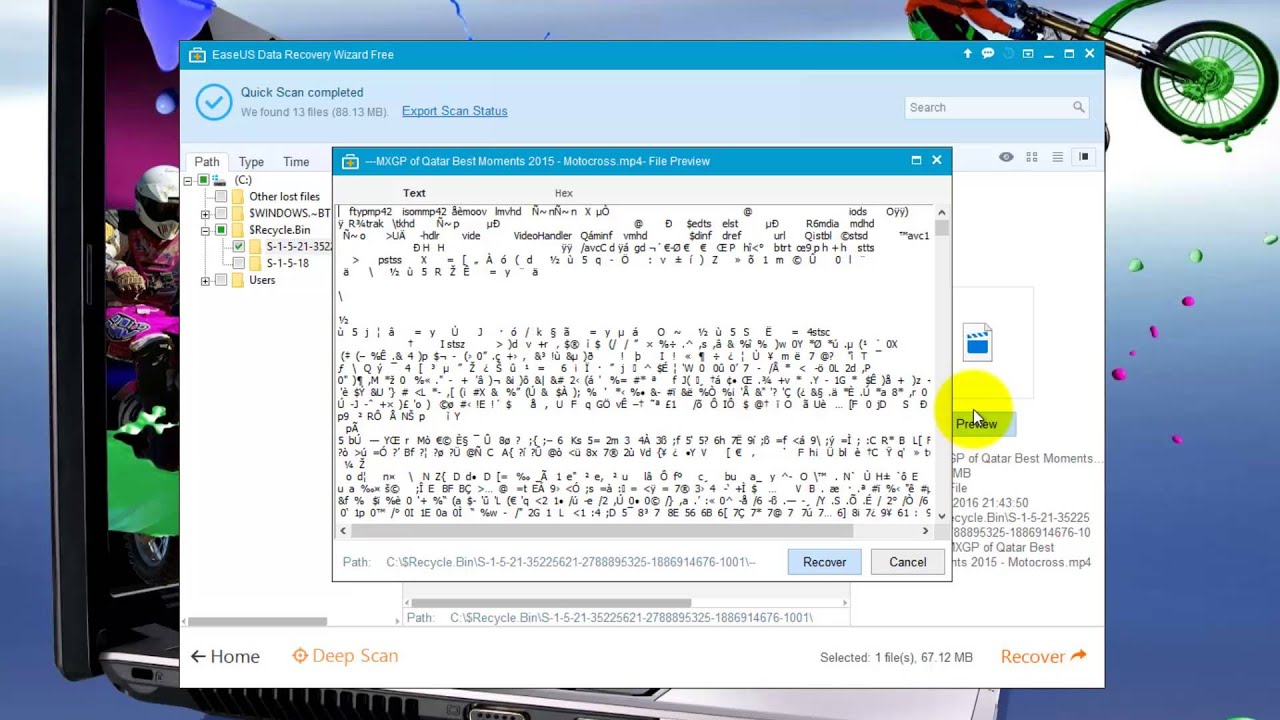Toggle the C: drive checkbox
Image resolution: width=1280 pixels, height=720 pixels.
(203, 180)
